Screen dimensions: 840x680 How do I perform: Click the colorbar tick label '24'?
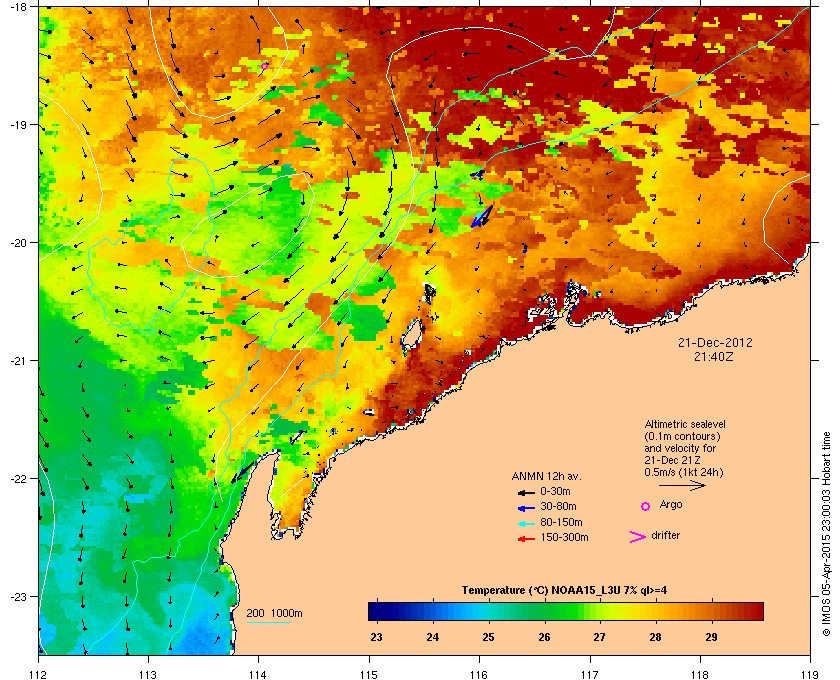tap(432, 637)
